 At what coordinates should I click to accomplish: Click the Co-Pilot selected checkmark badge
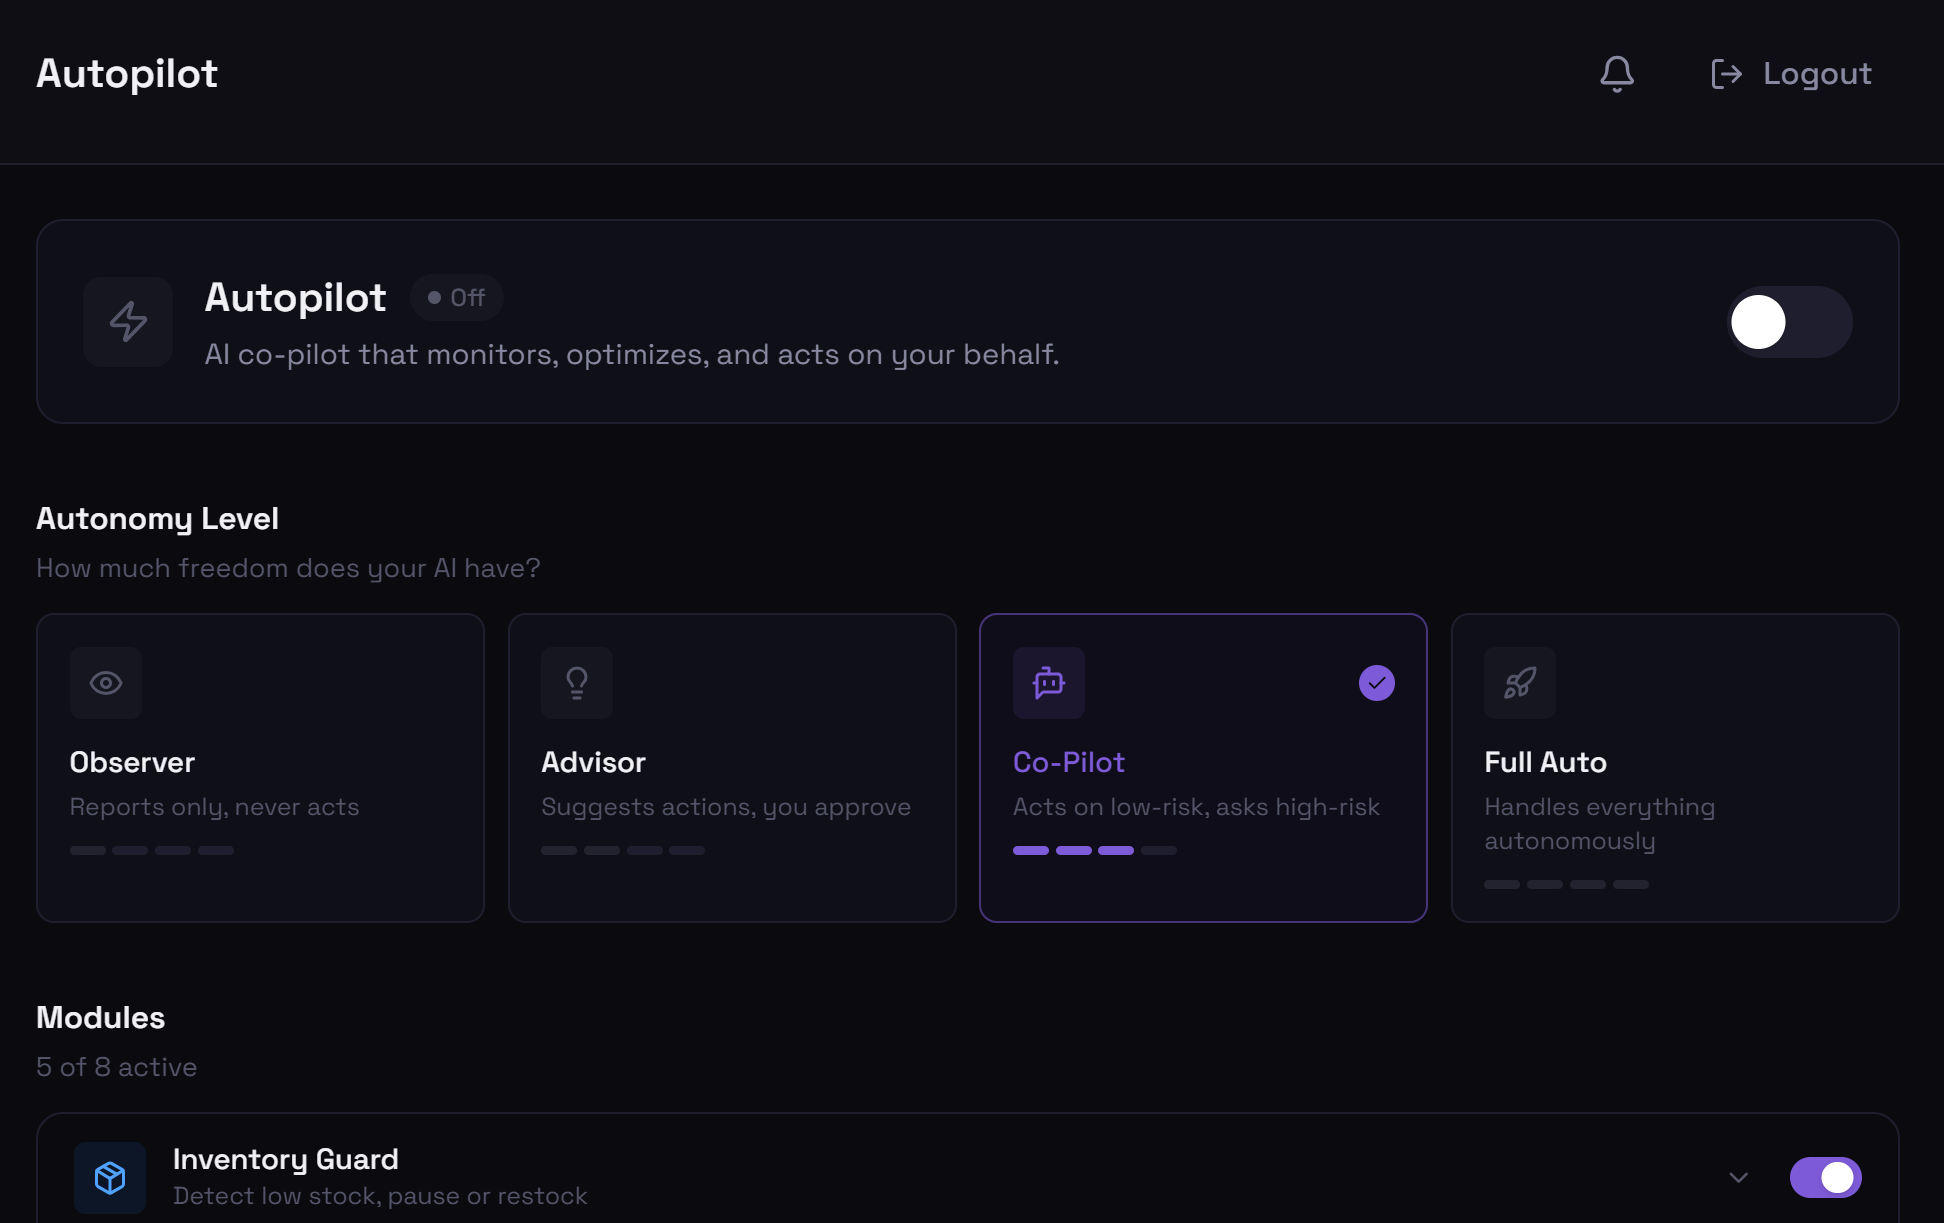1377,683
